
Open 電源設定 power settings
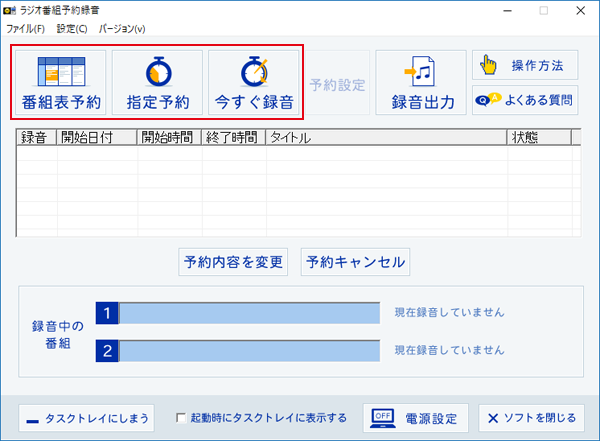(416, 418)
